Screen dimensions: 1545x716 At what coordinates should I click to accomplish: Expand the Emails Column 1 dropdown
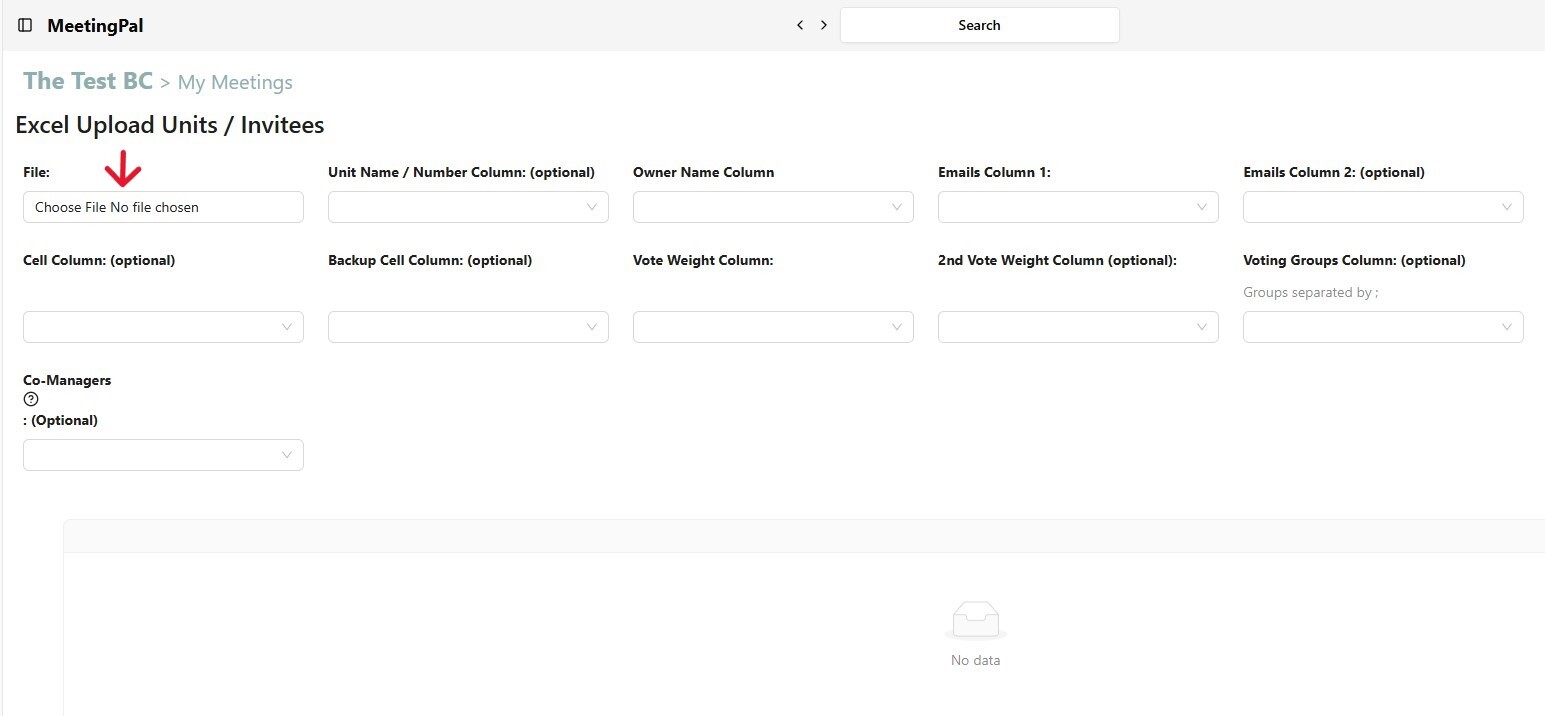point(1078,207)
